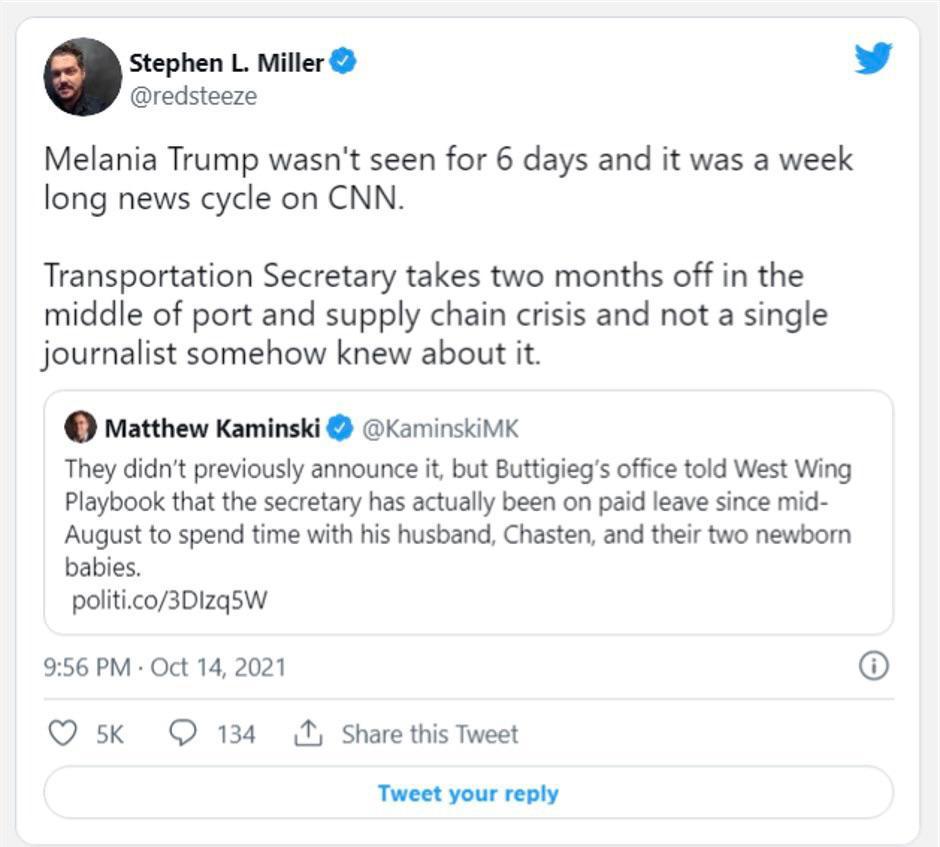Viewport: 940px width, 847px height.
Task: Click Share this Tweet text
Action: pyautogui.click(x=430, y=734)
